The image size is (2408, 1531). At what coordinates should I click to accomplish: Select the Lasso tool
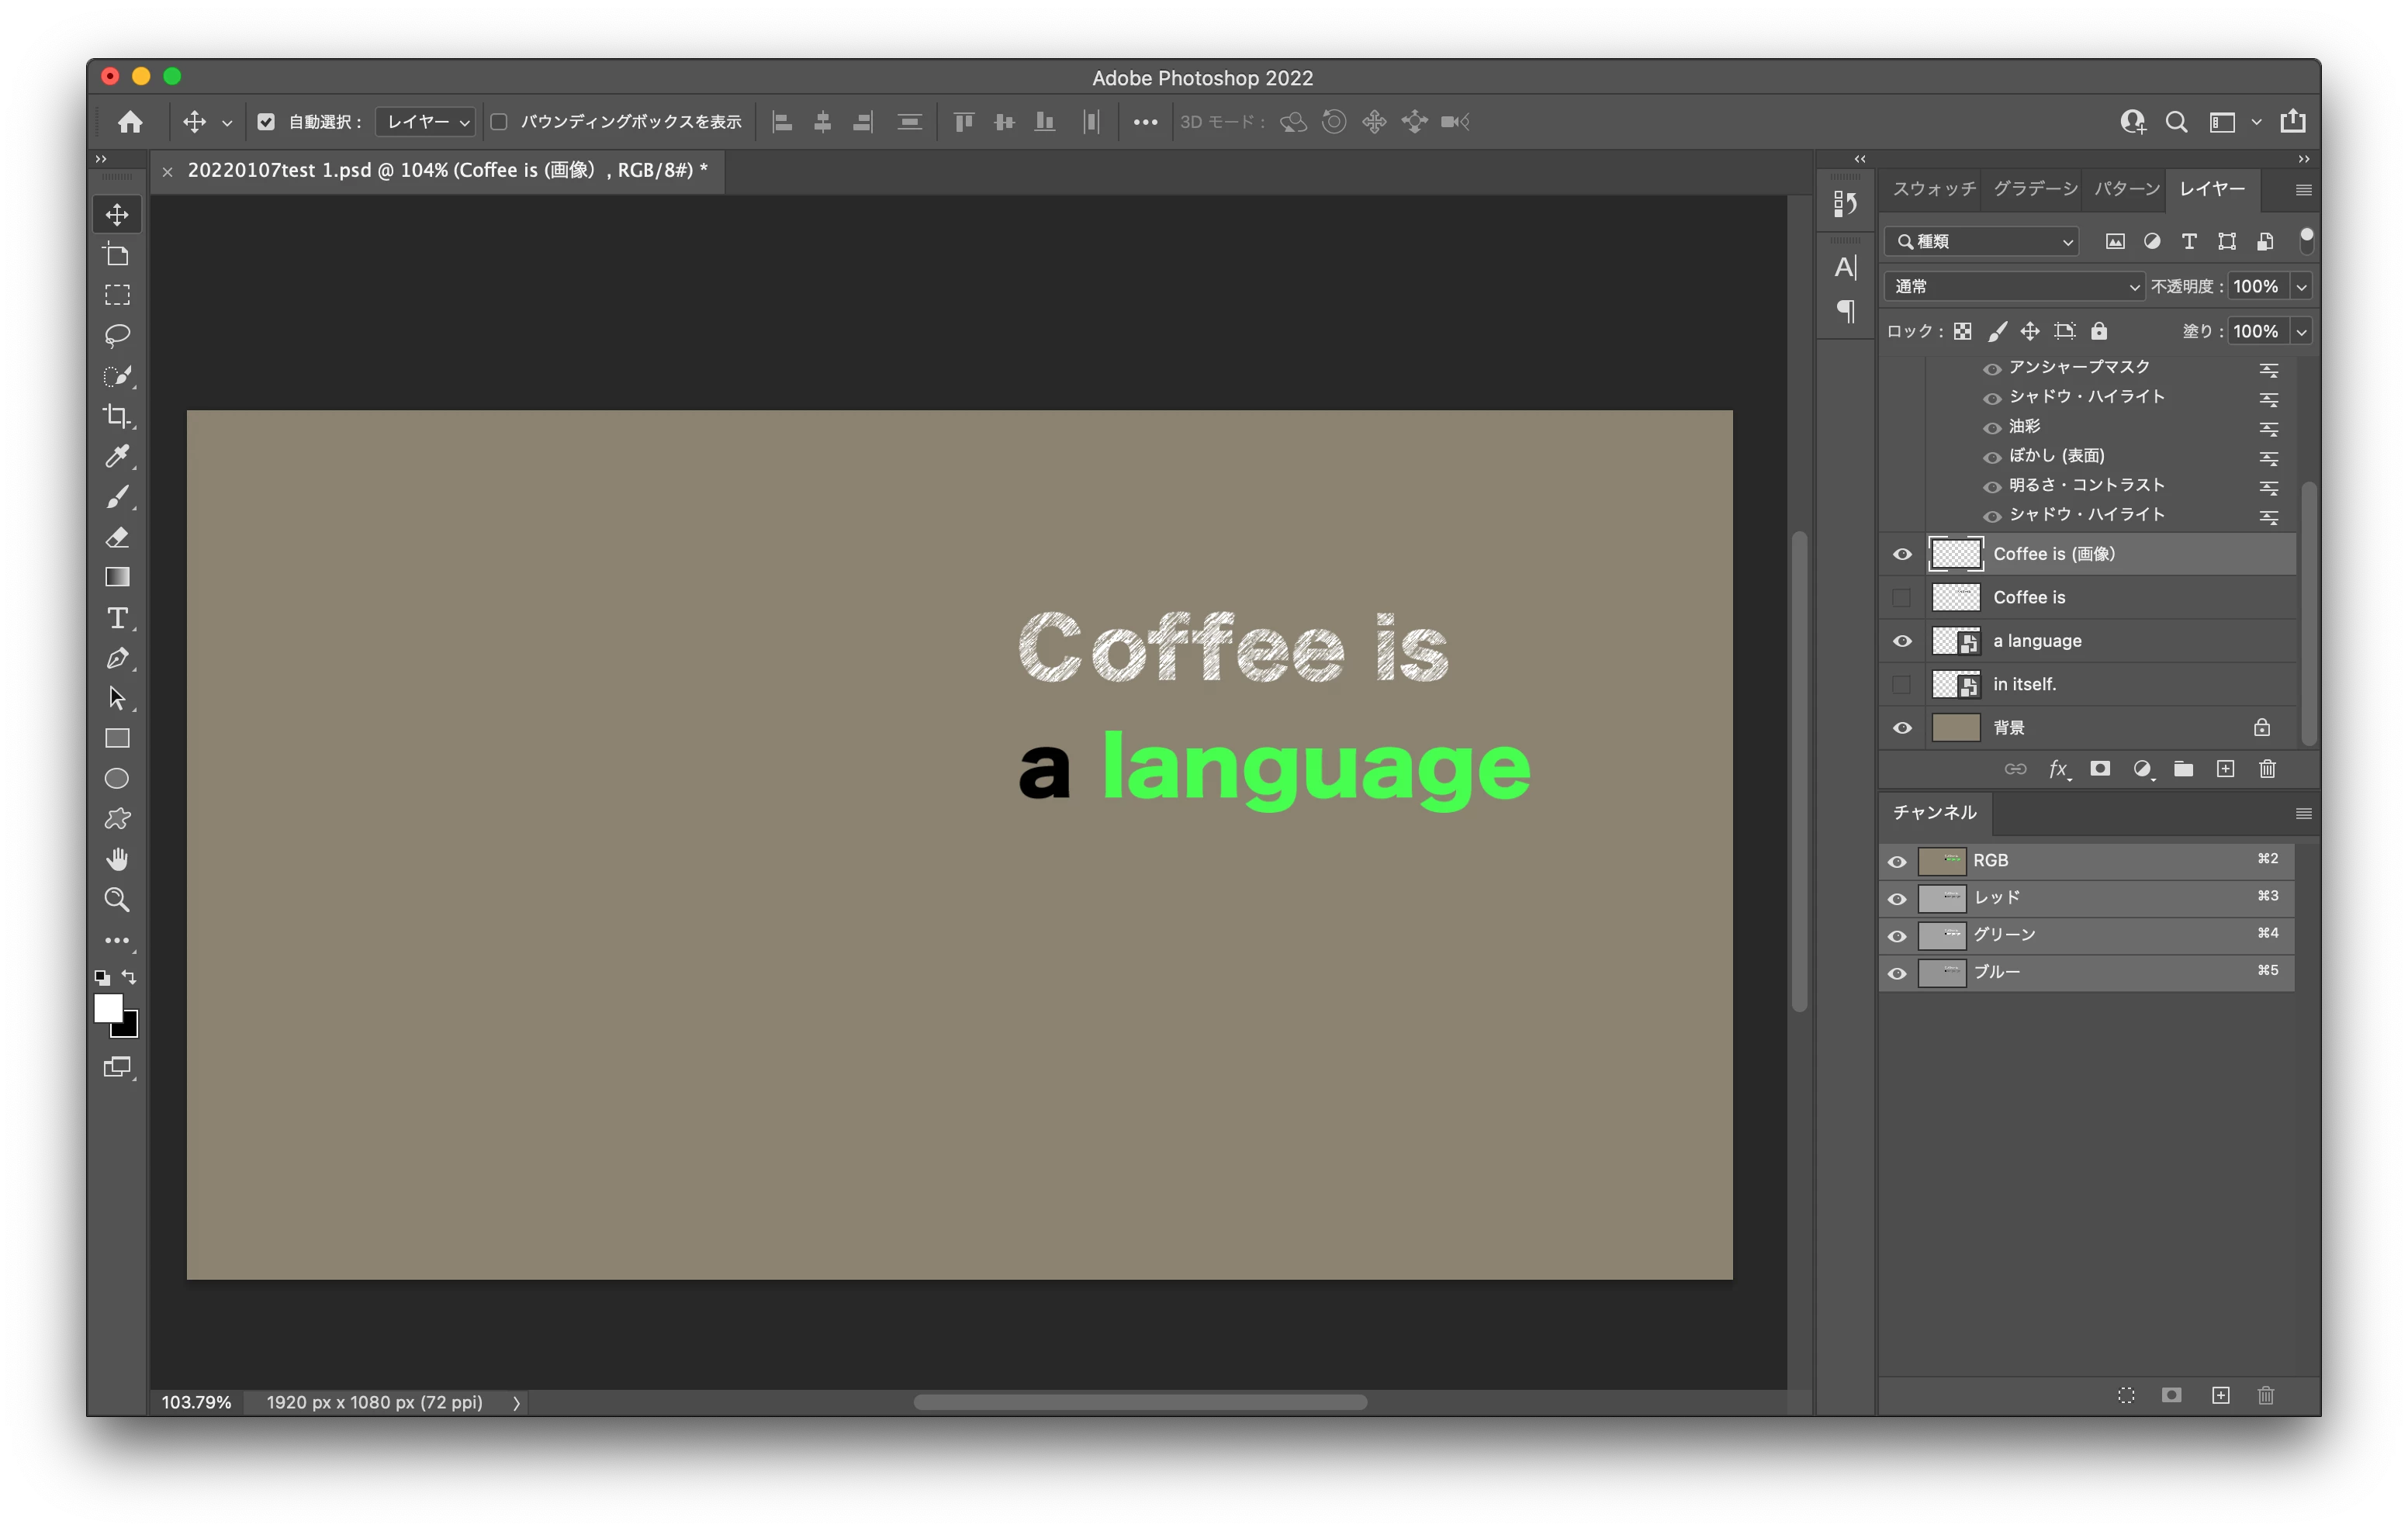tap(117, 335)
